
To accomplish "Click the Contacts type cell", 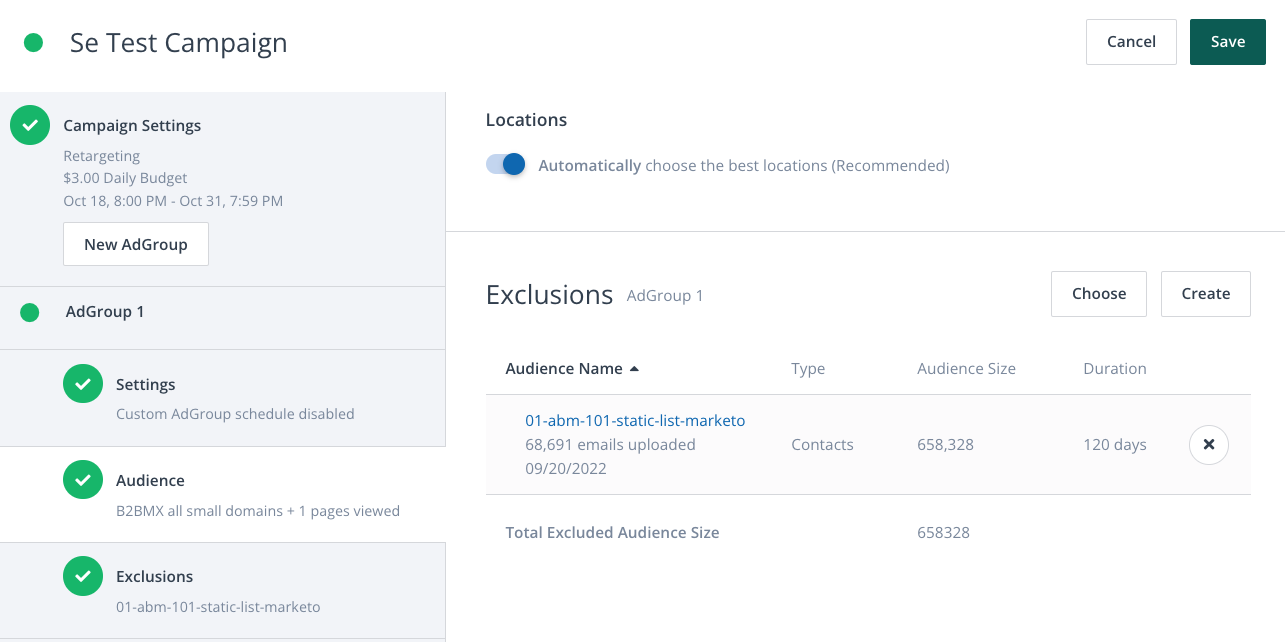I will (x=822, y=445).
